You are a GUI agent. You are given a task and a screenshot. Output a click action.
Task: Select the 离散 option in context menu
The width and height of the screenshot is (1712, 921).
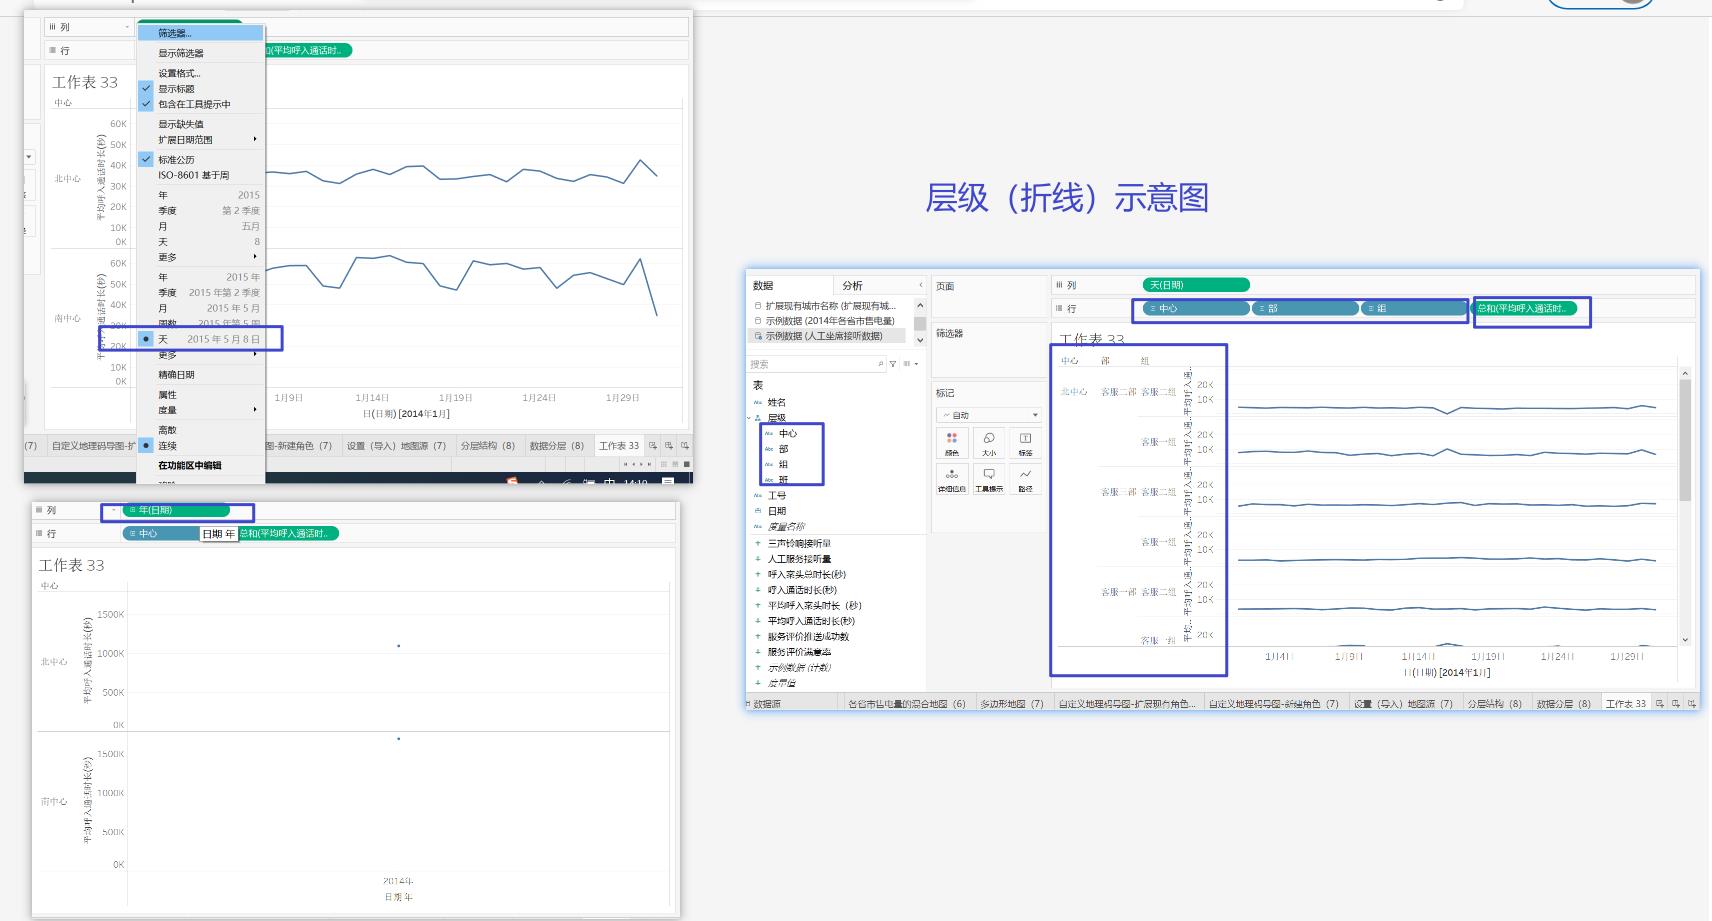pos(201,430)
